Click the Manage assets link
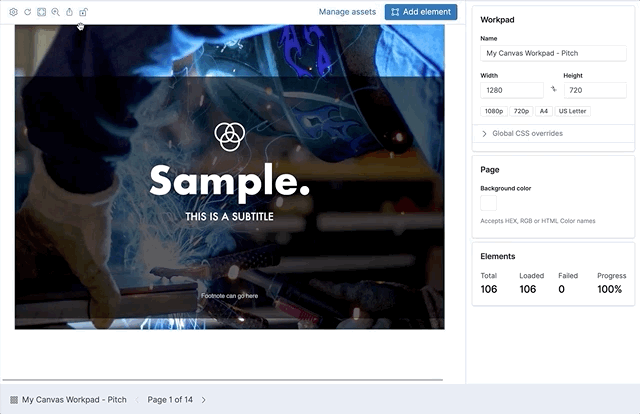The height and width of the screenshot is (414, 640). pos(347,12)
